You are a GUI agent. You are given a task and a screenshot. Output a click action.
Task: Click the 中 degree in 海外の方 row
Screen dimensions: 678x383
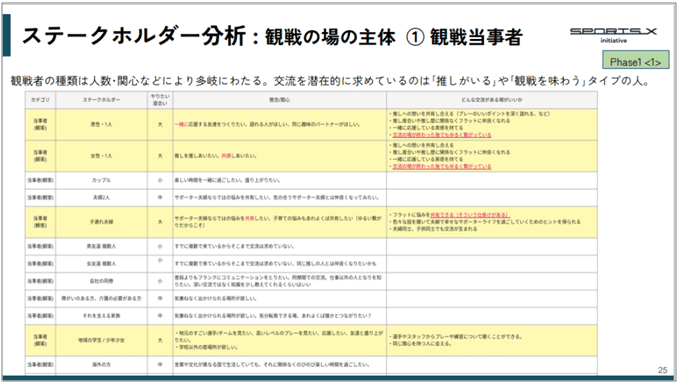click(x=160, y=364)
